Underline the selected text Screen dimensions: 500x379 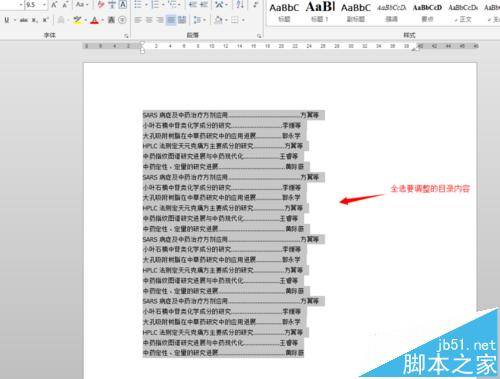click(x=7, y=20)
